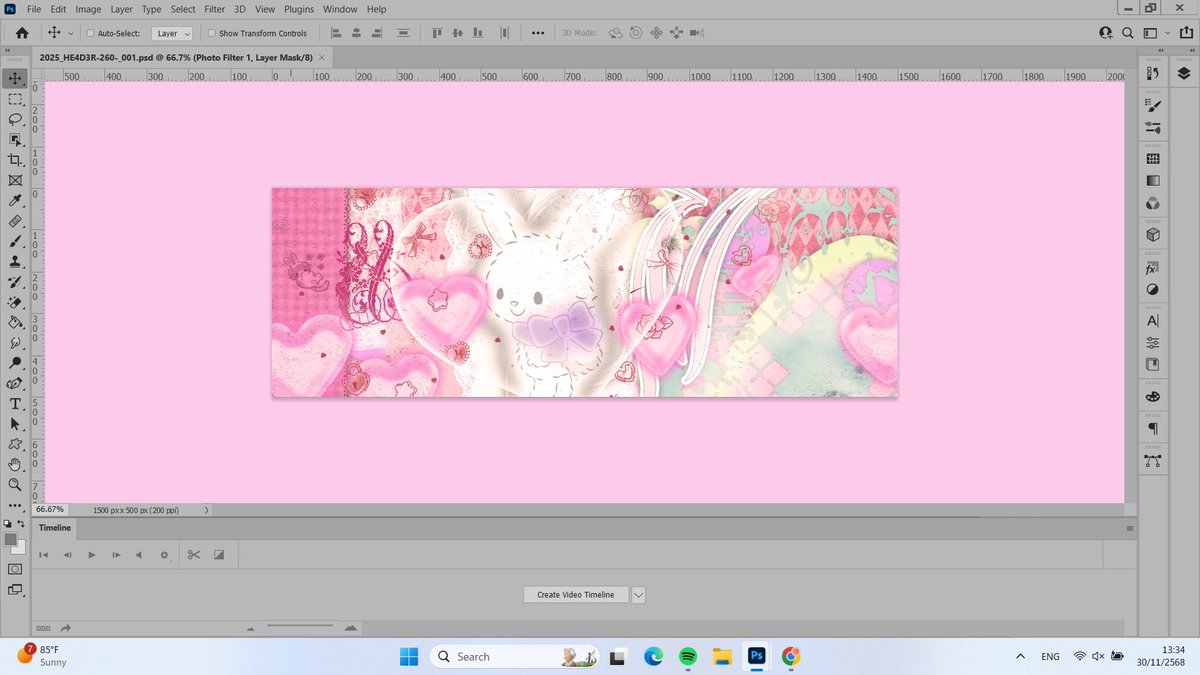Open the Change Screen Mode button
Viewport: 1200px width, 675px height.
tap(15, 590)
